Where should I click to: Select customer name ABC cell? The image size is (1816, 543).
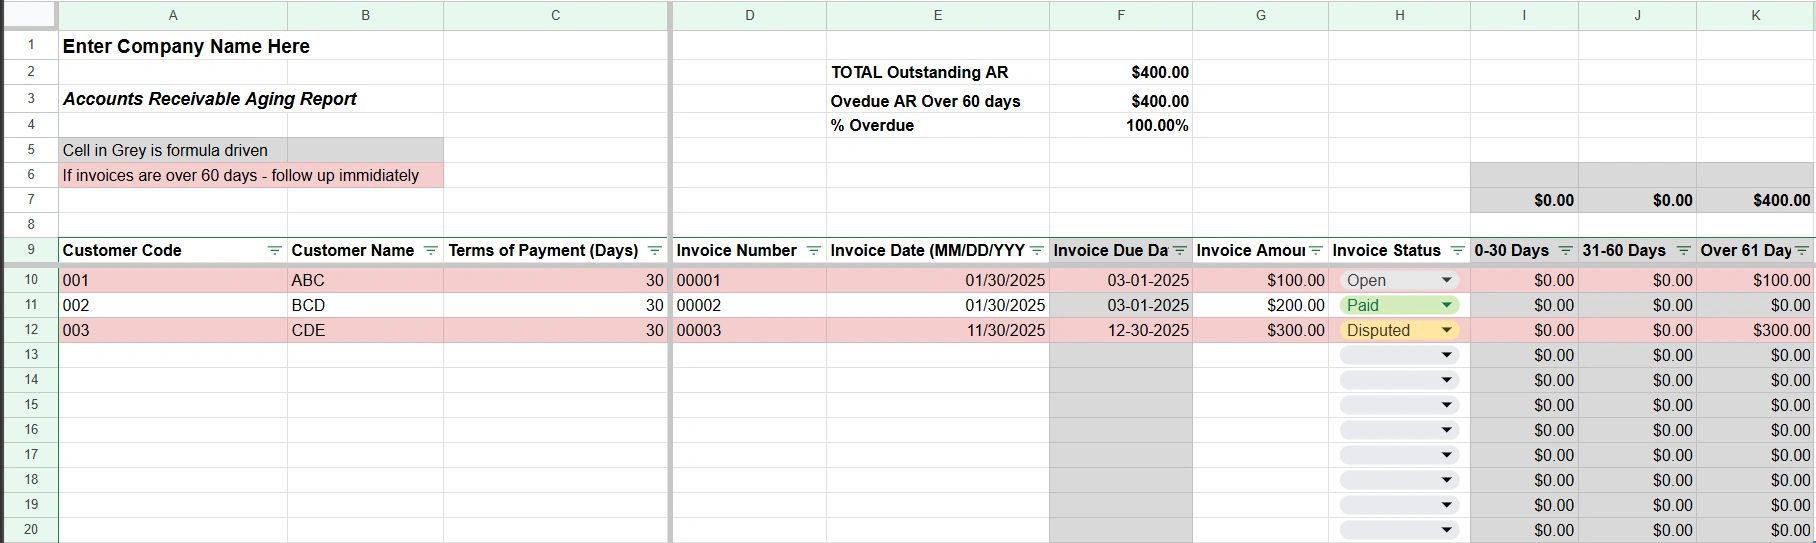pos(365,281)
